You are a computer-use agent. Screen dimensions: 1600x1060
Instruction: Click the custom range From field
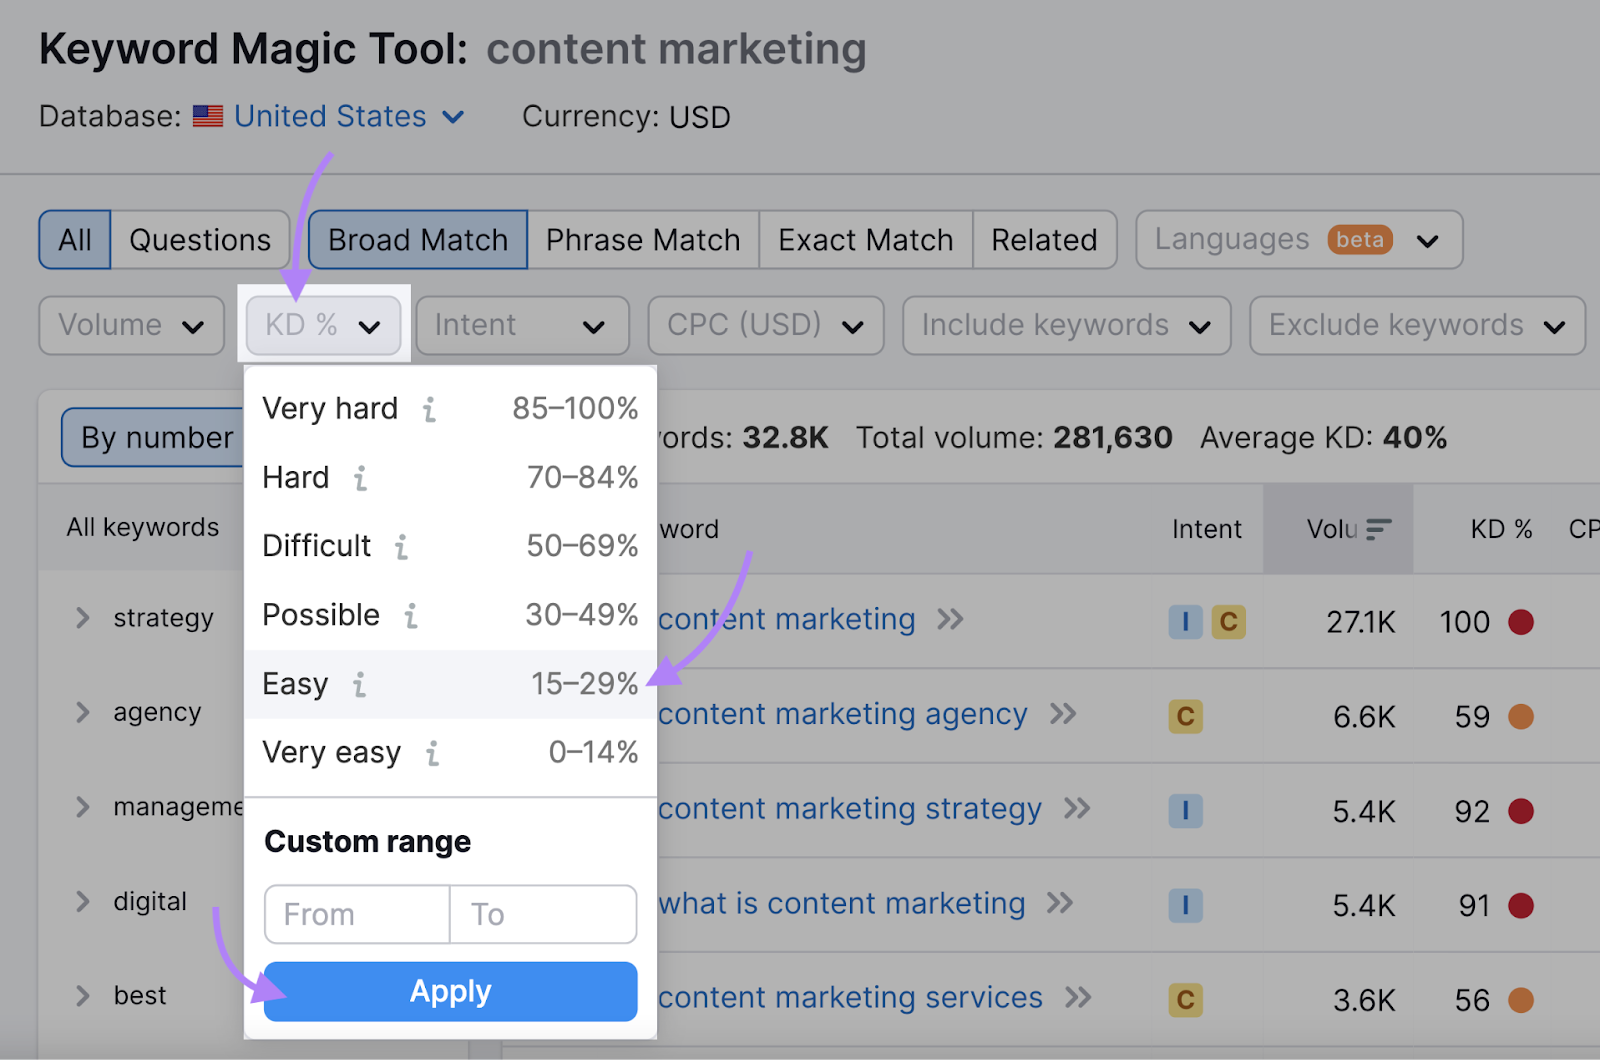click(357, 914)
